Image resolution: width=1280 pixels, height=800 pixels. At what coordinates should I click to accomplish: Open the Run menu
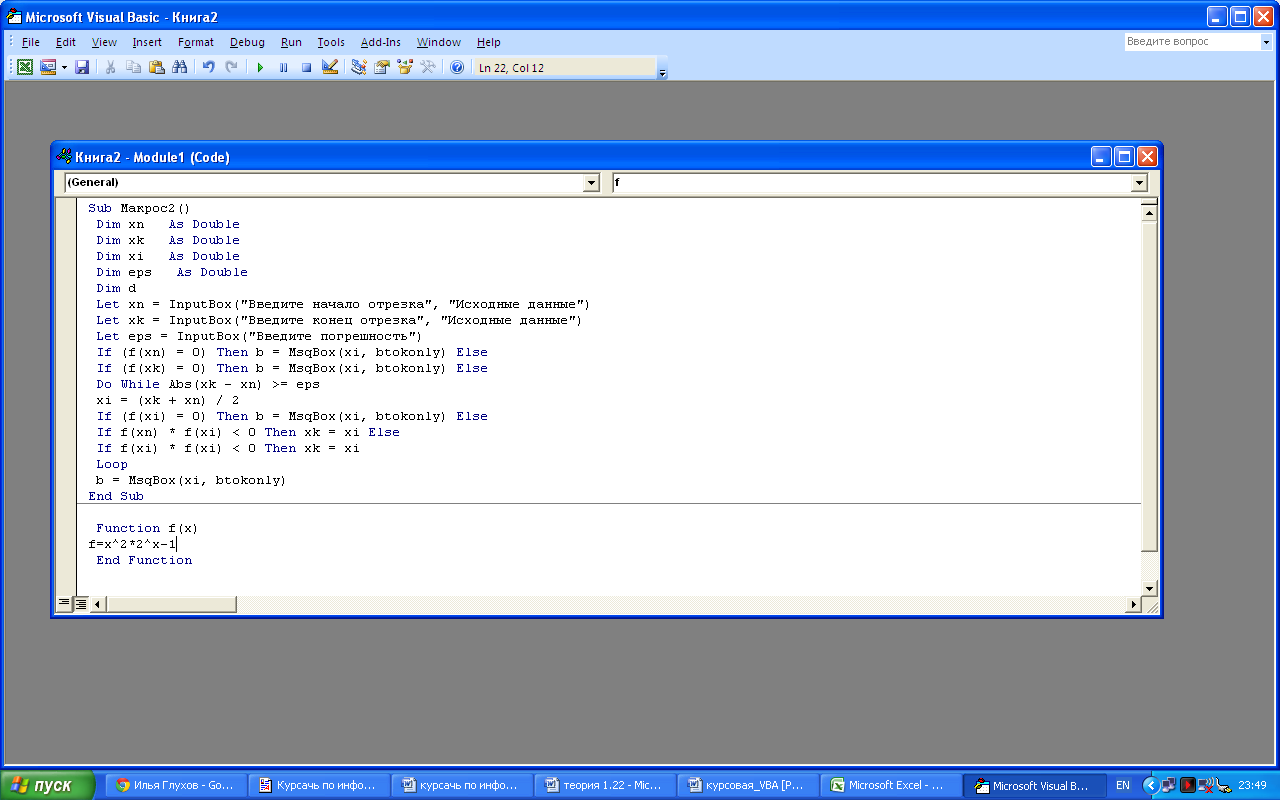(x=291, y=42)
